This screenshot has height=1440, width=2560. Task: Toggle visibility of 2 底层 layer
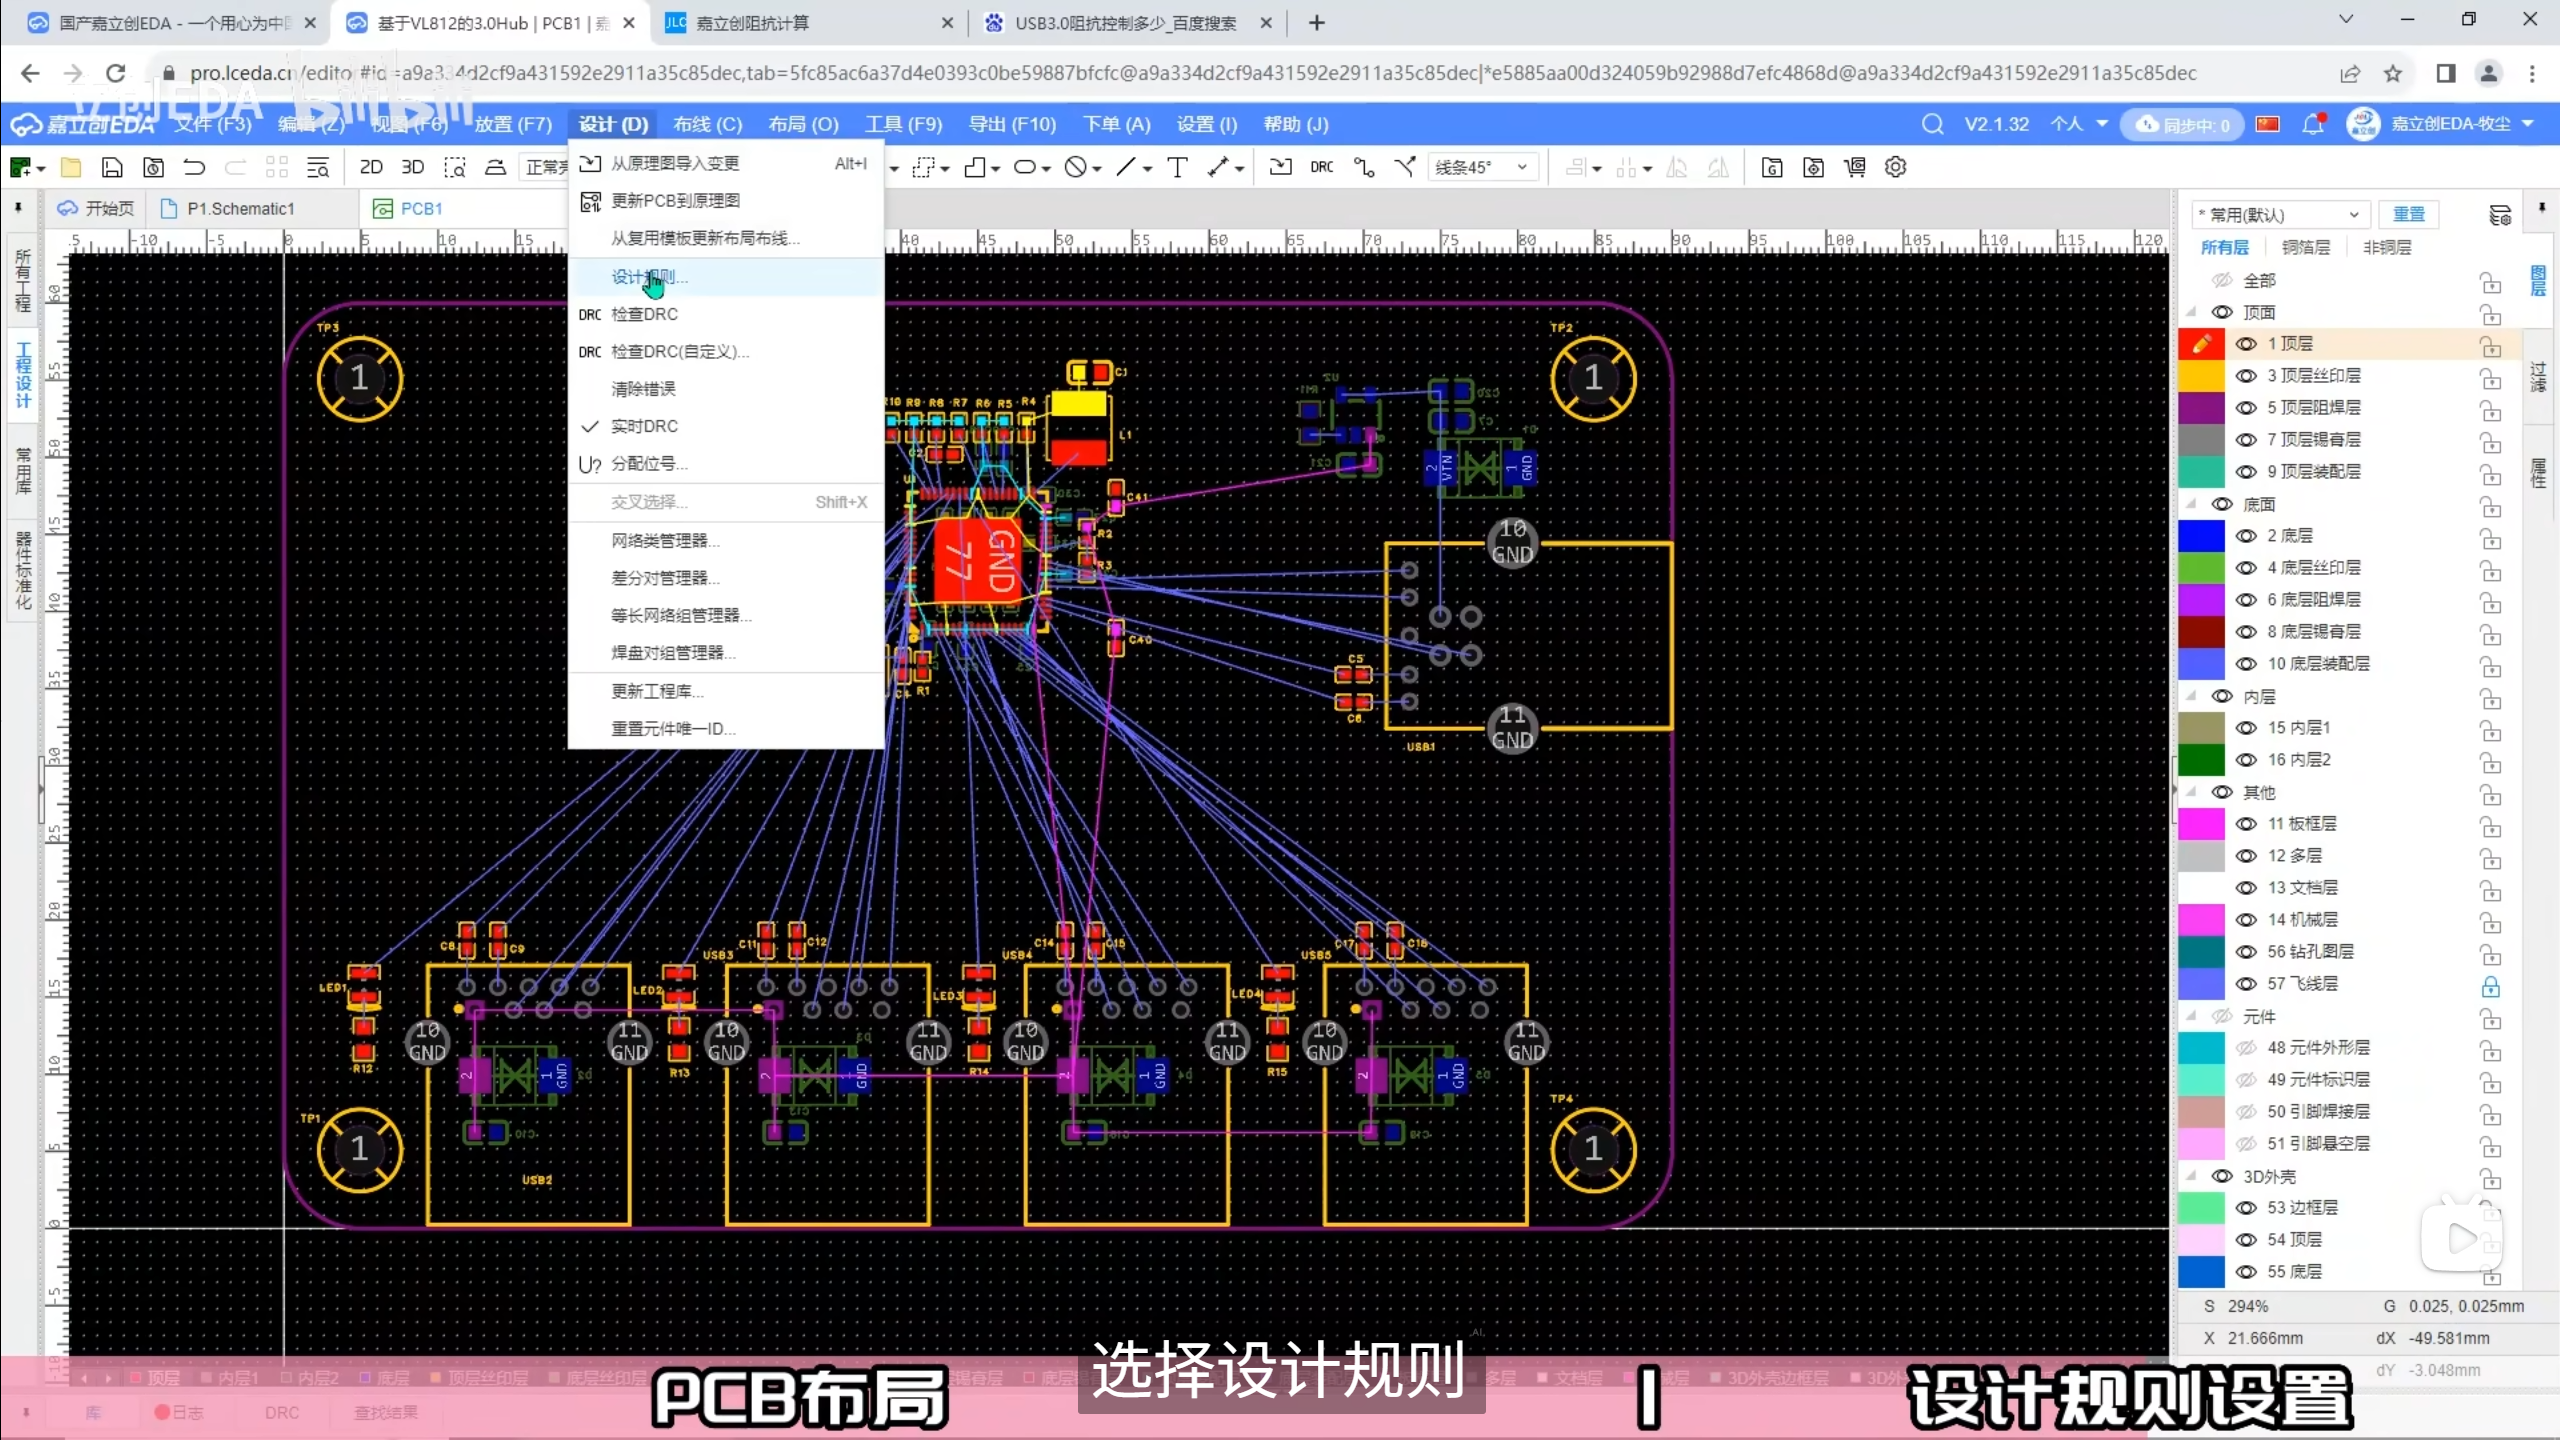[2246, 536]
